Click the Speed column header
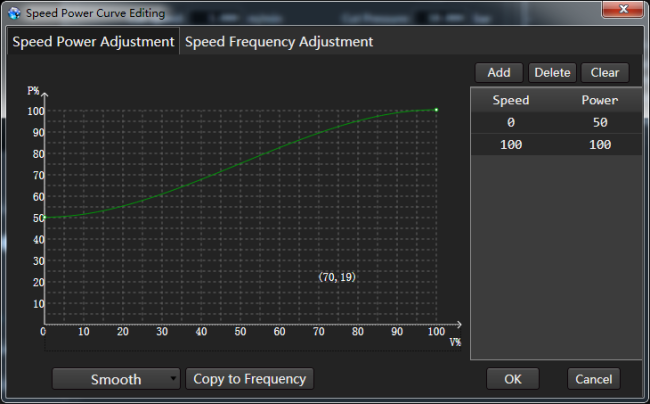Image resolution: width=650 pixels, height=404 pixels. click(x=511, y=100)
